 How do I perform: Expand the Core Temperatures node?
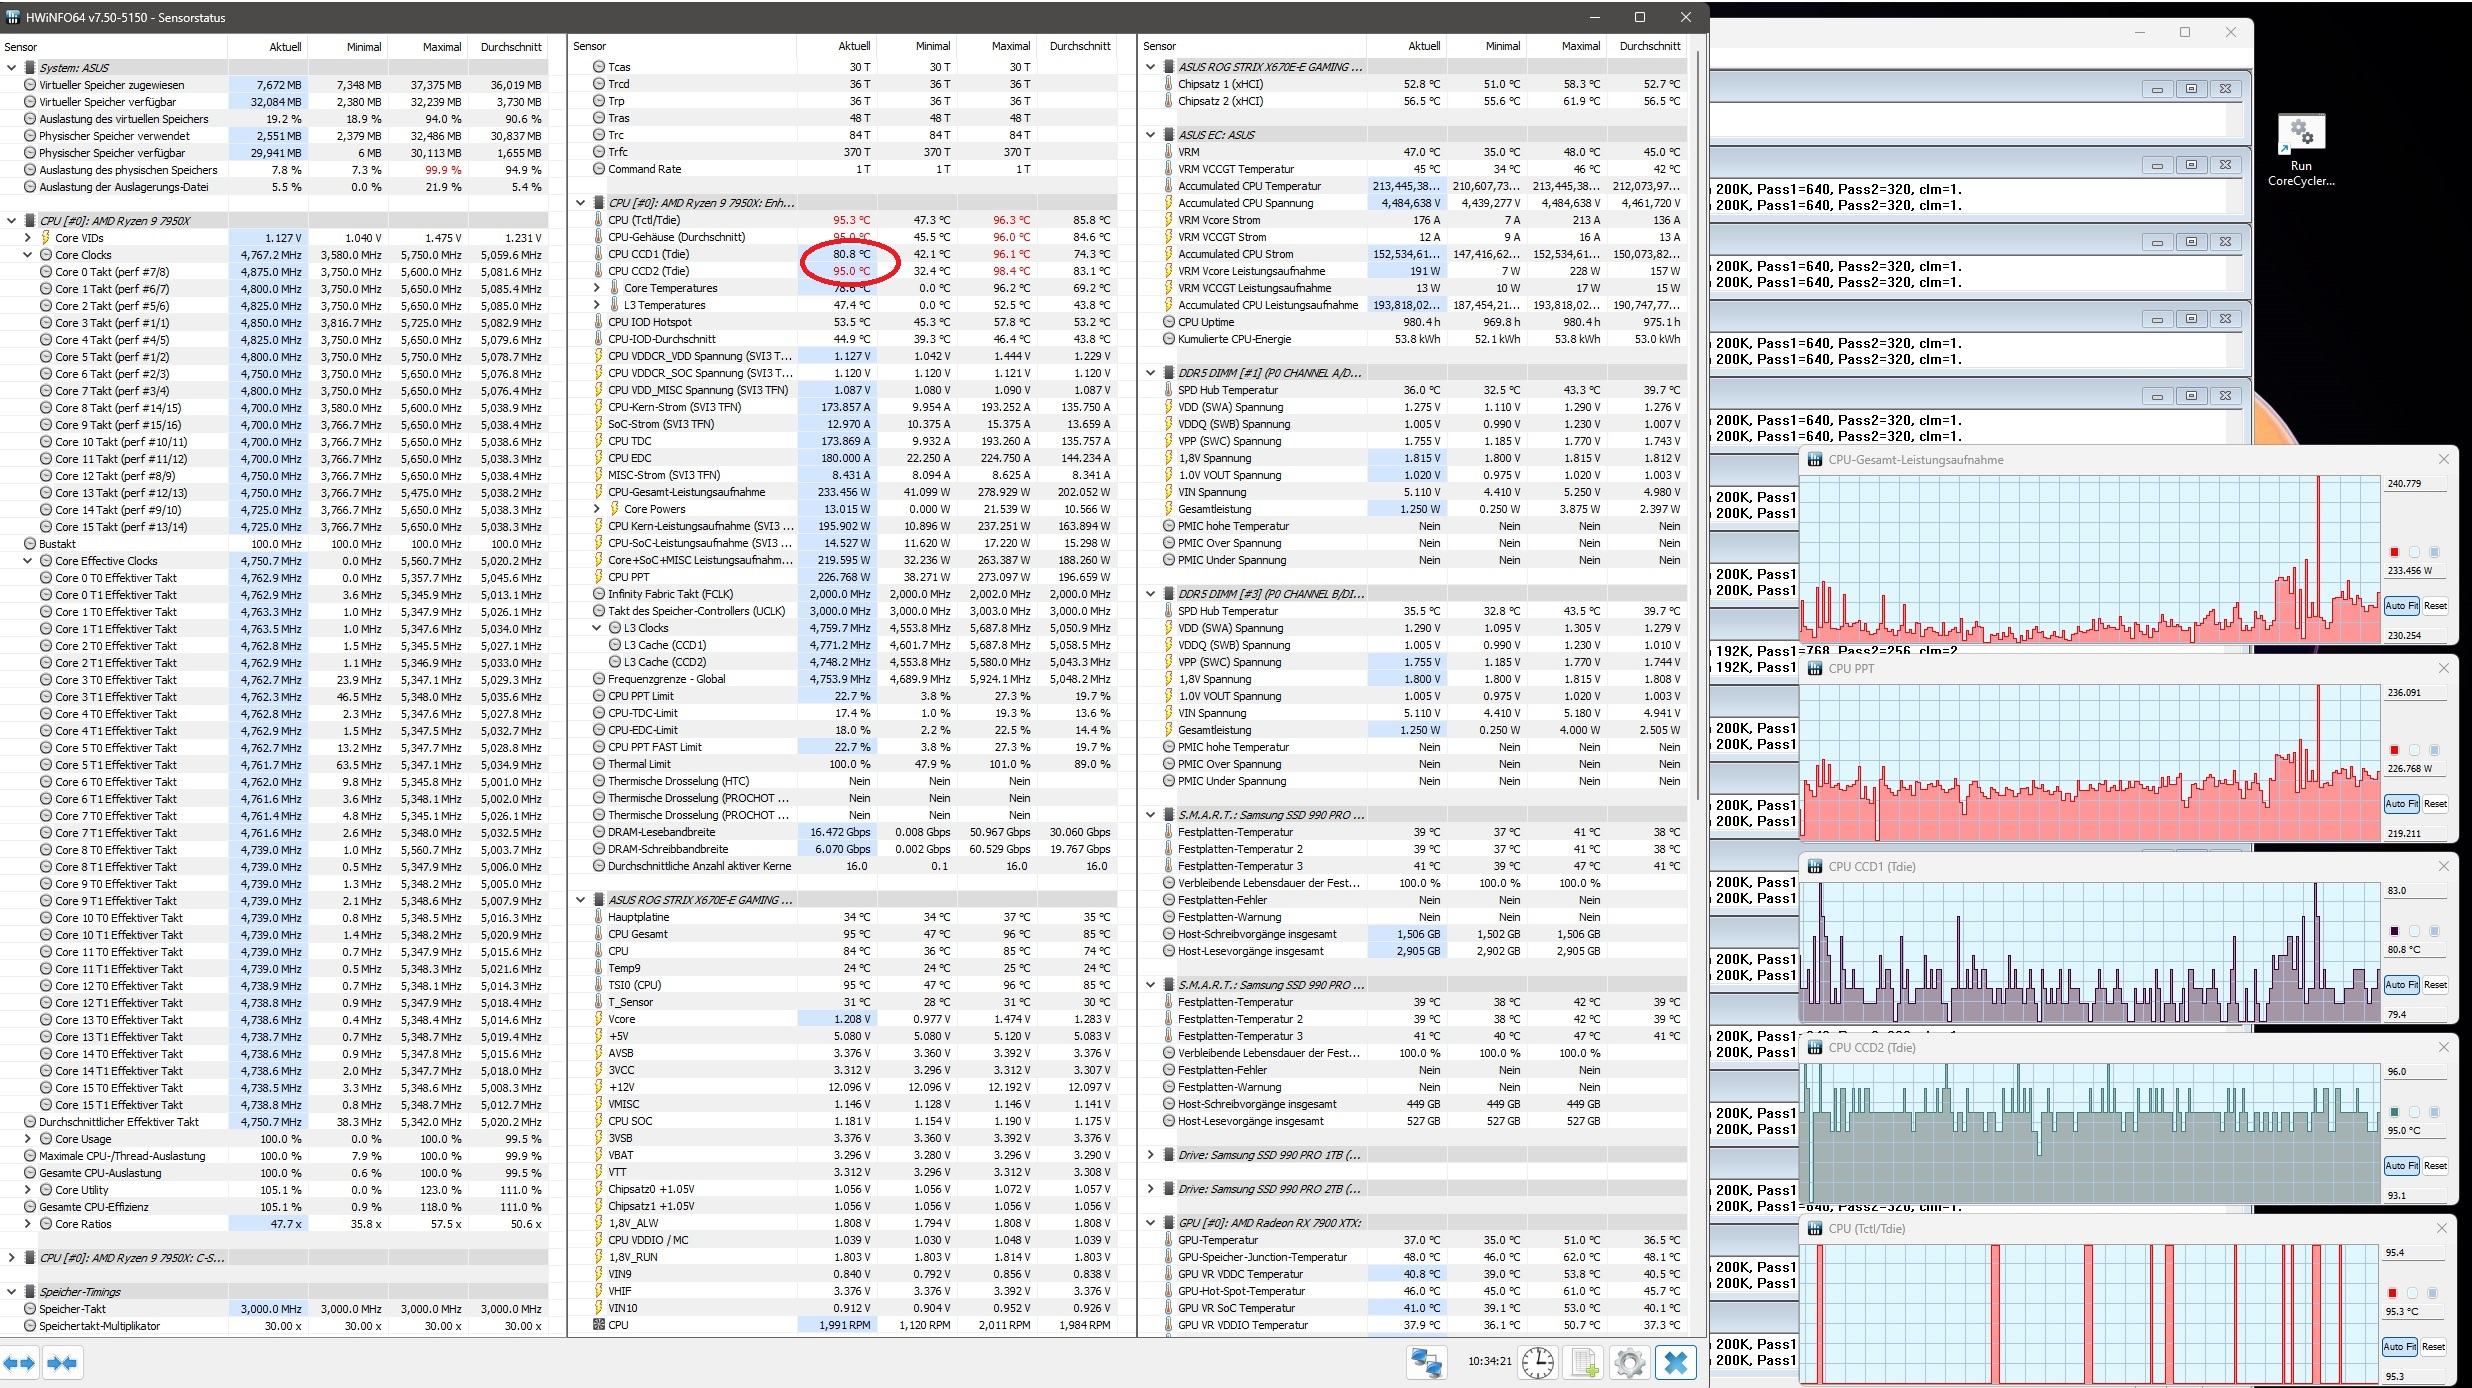598,288
